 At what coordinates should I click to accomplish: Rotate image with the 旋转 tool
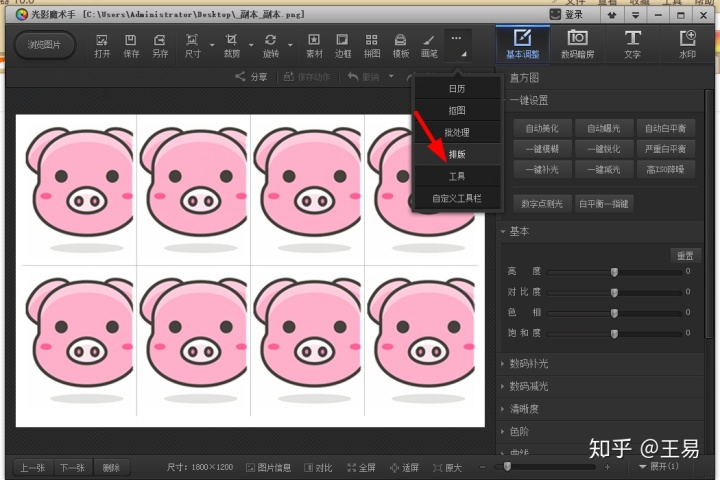pos(270,46)
